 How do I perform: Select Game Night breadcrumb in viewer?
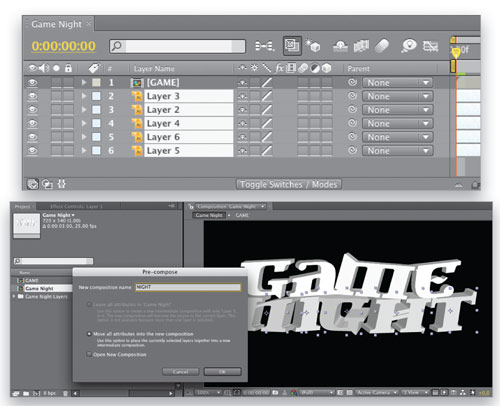(x=209, y=215)
